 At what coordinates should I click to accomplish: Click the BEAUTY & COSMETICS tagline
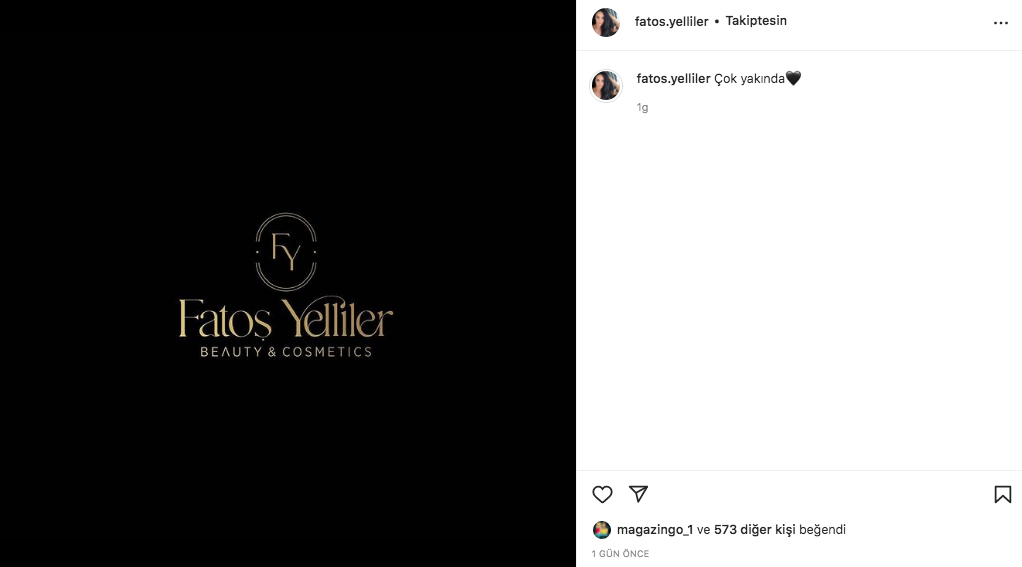point(285,352)
